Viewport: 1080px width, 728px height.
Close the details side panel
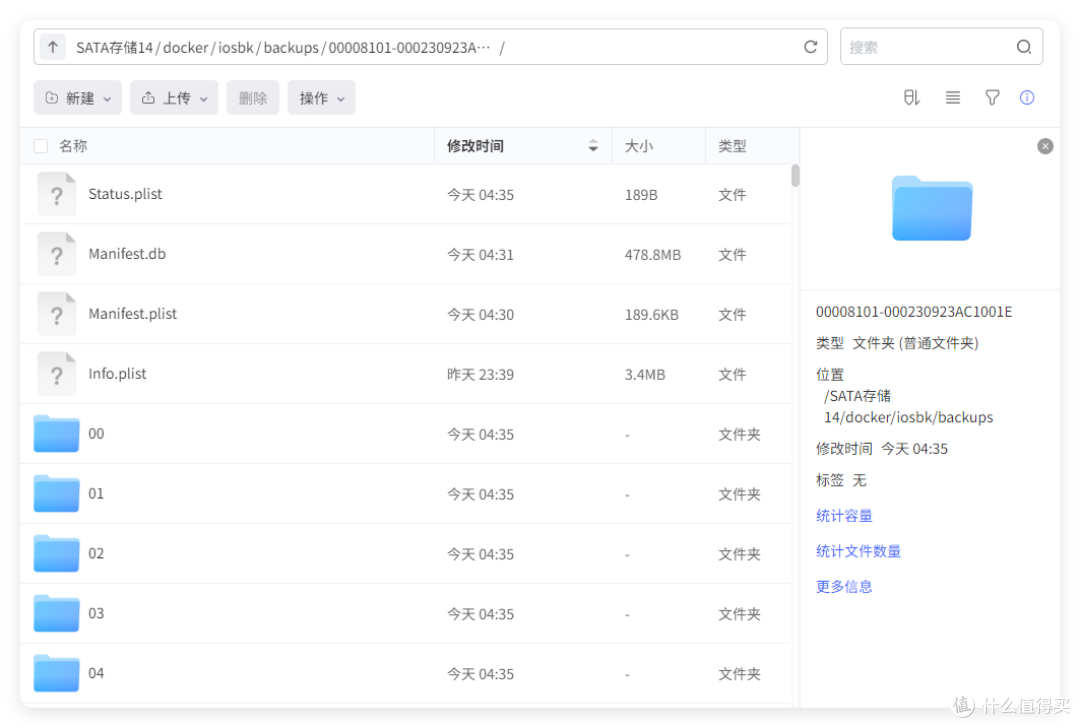(1045, 146)
